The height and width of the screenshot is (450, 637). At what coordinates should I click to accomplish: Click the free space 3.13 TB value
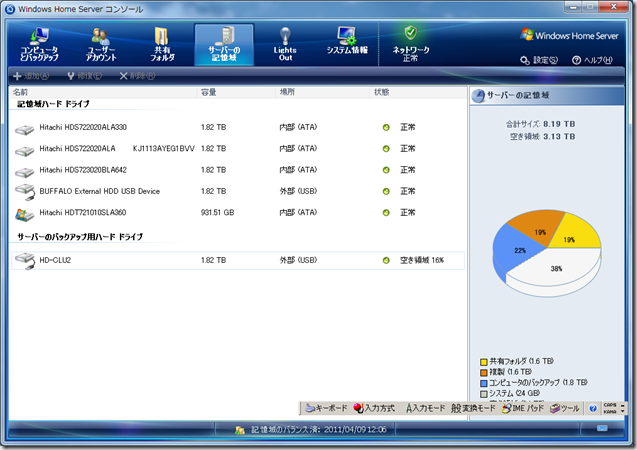click(559, 136)
